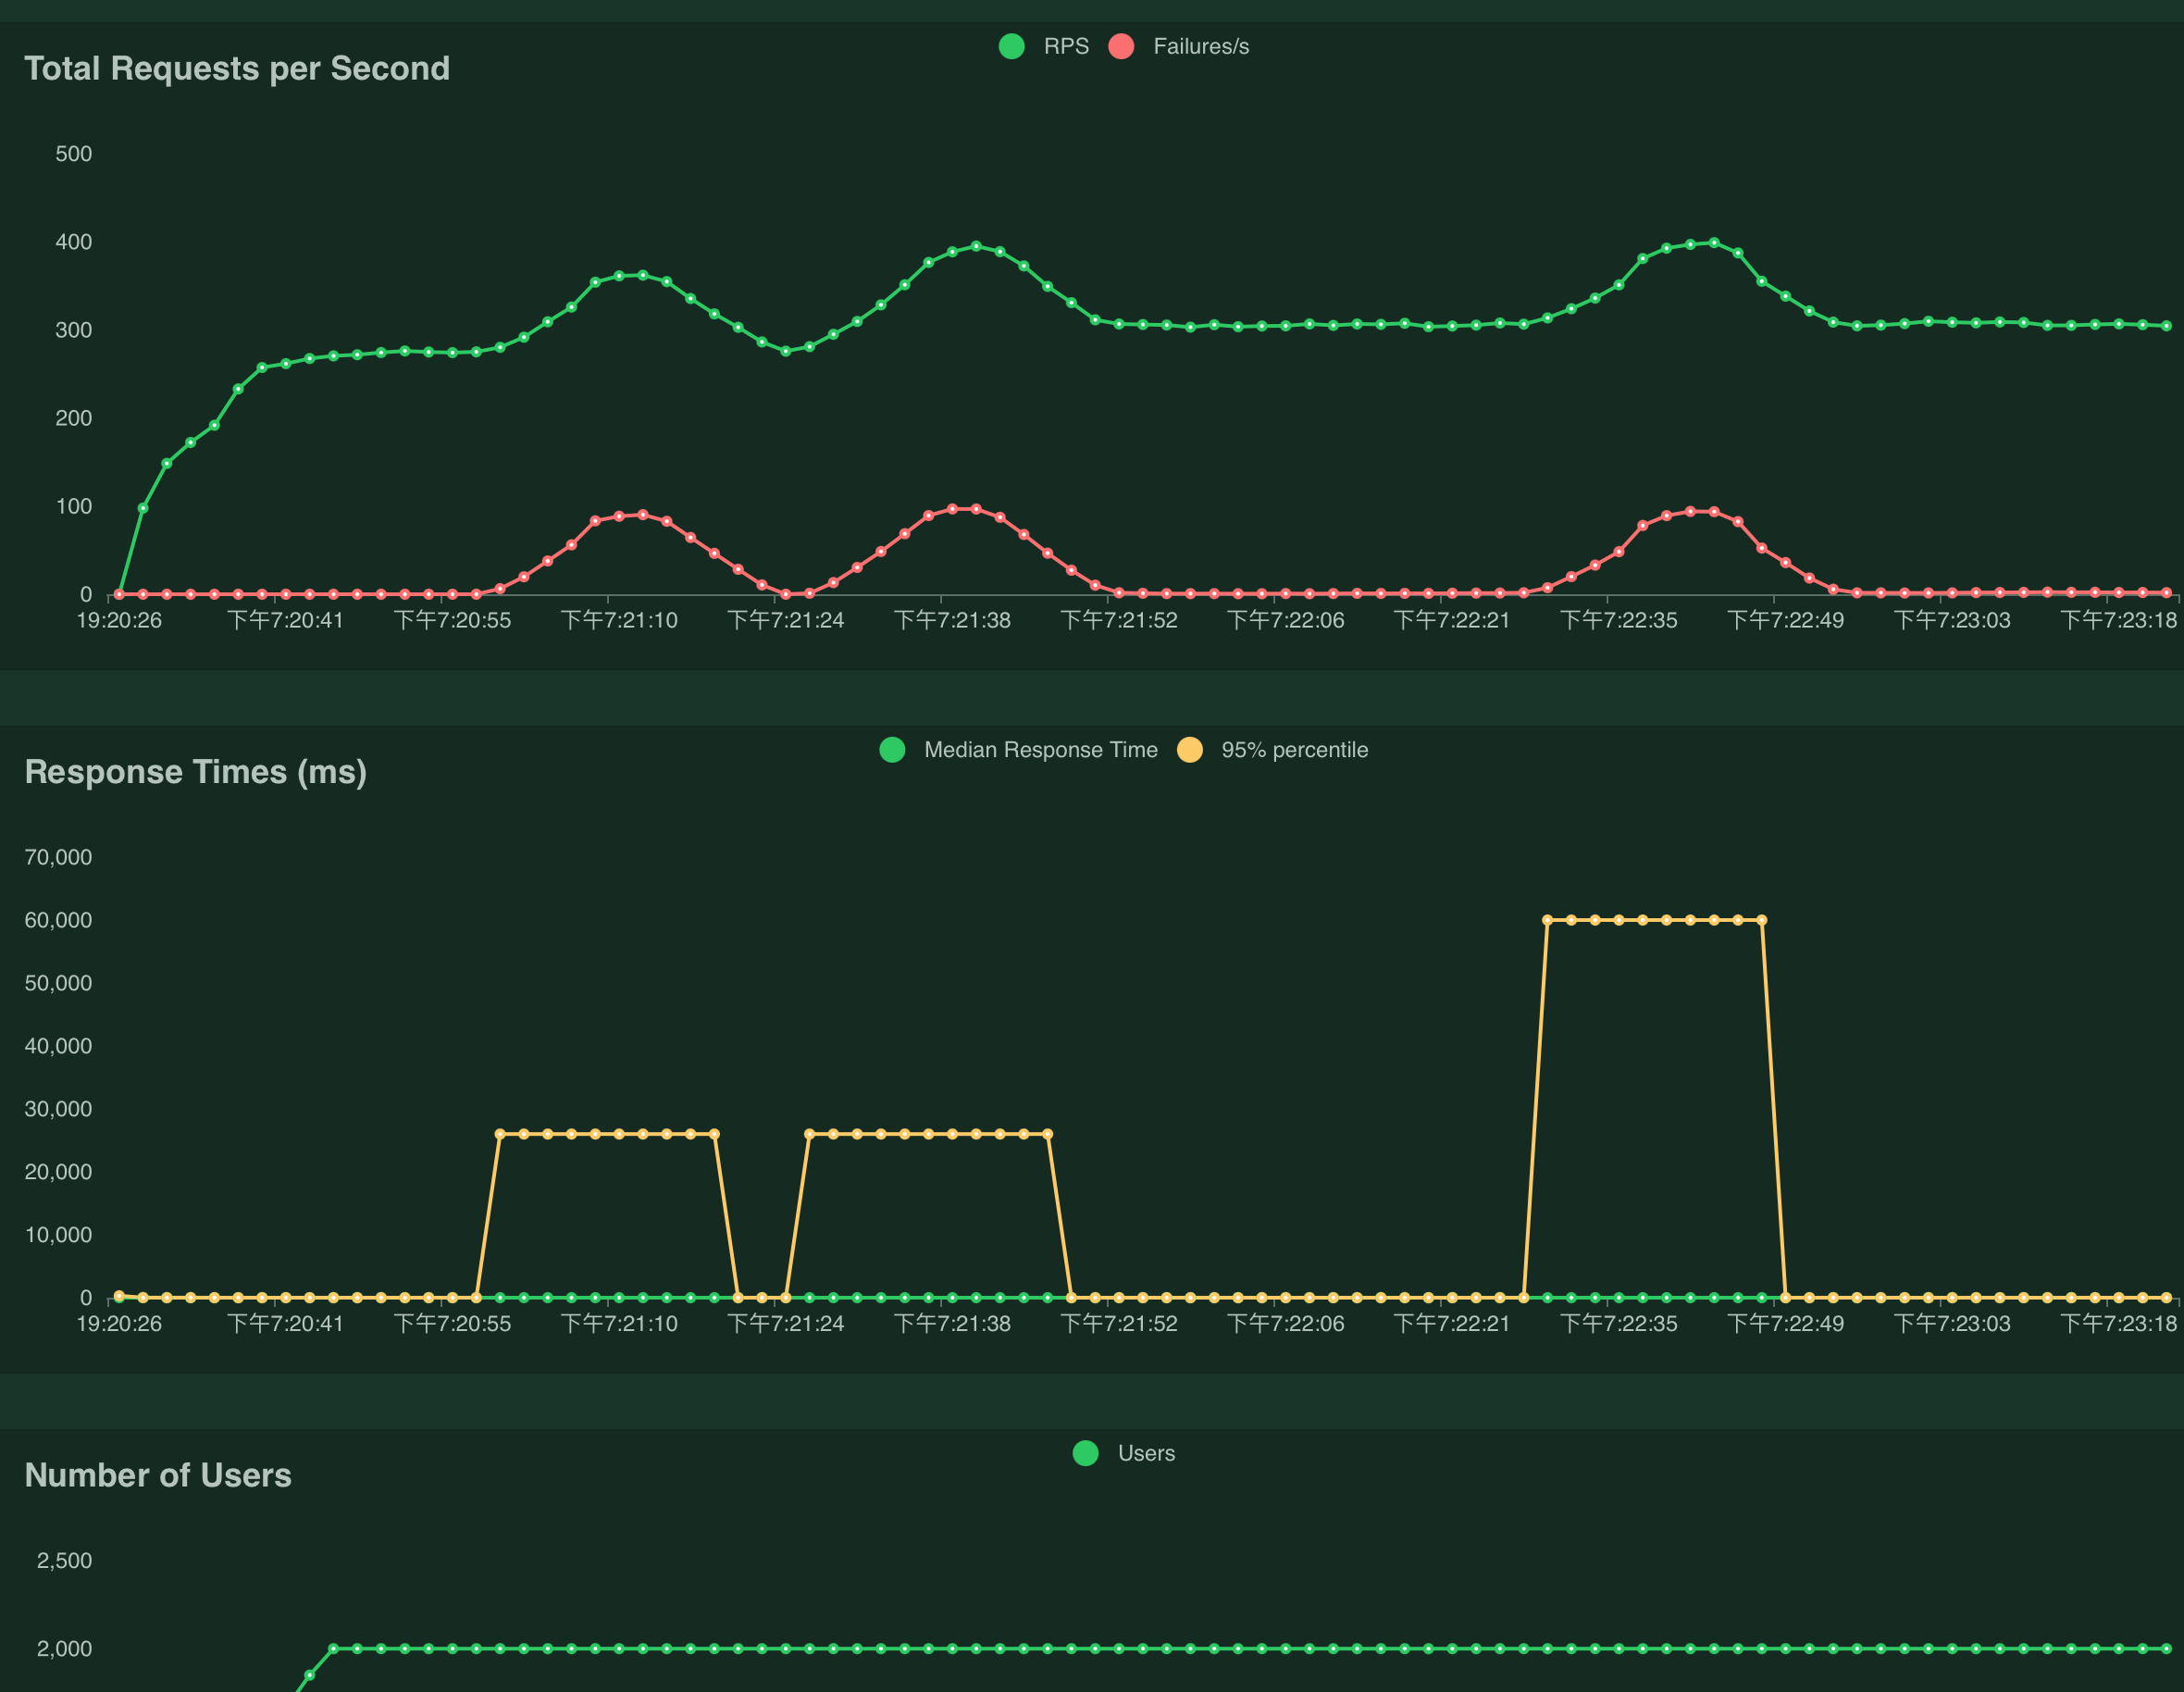This screenshot has height=1692, width=2184.
Task: Toggle the Failures/s series legend
Action: (1179, 46)
